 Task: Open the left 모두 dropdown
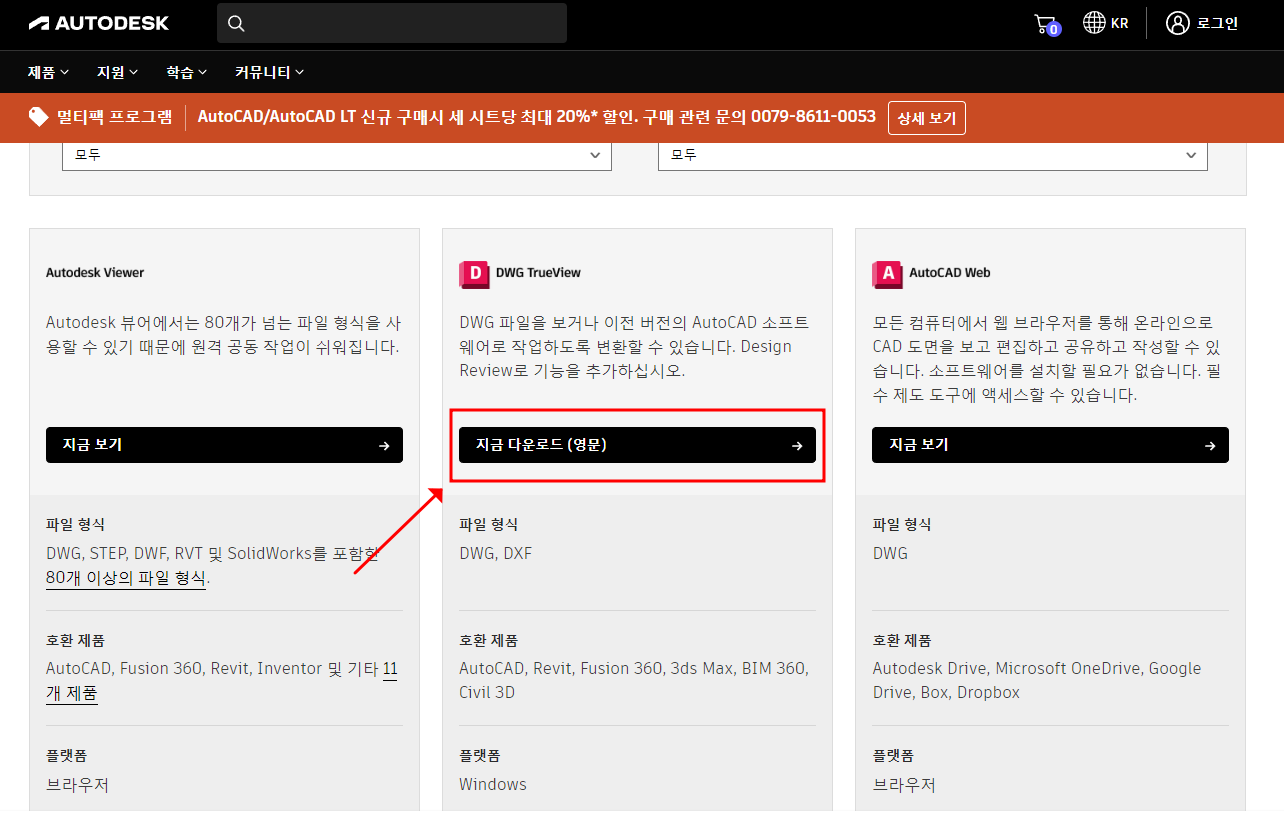pyautogui.click(x=337, y=155)
